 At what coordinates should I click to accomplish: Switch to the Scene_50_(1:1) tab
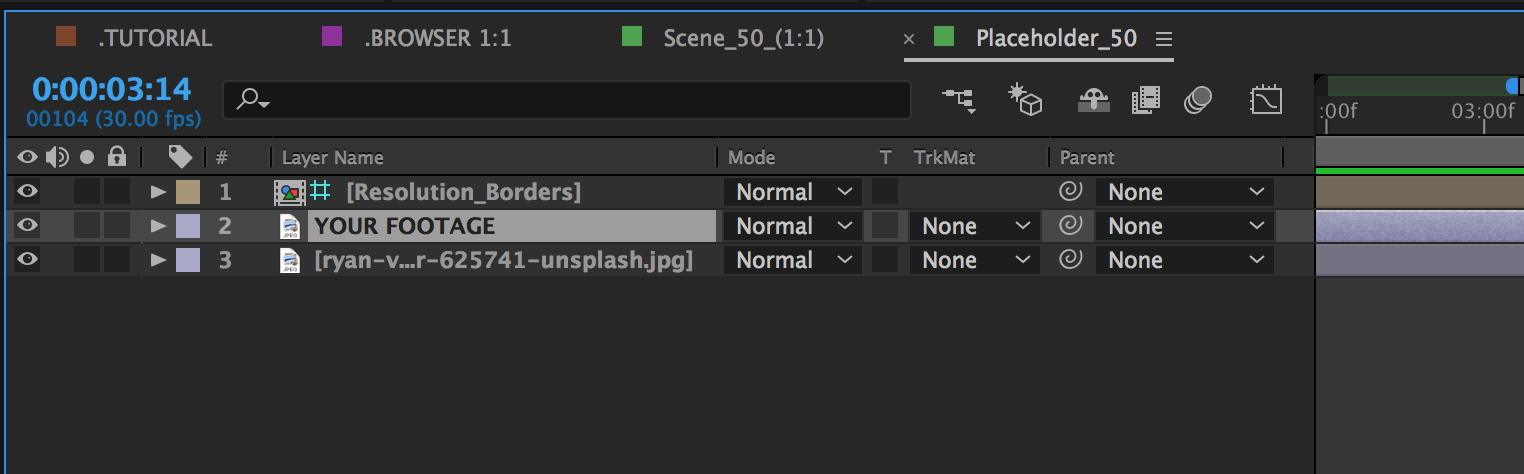(743, 38)
